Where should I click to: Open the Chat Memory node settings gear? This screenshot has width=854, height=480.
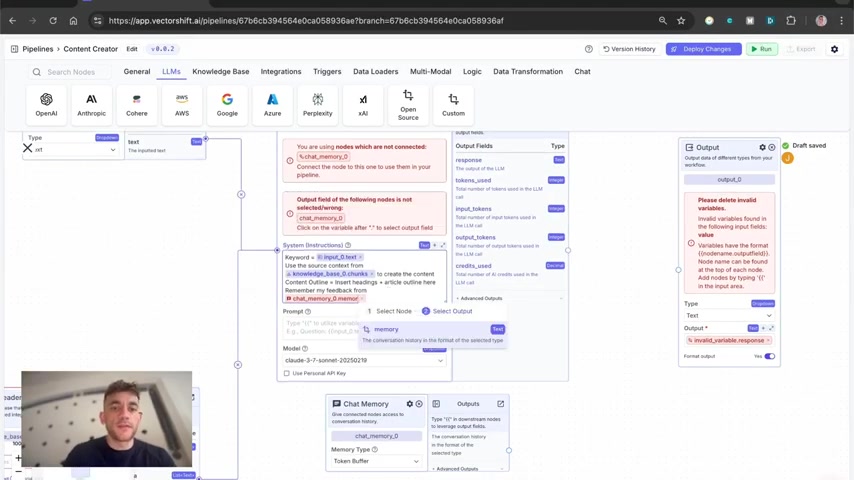409,404
